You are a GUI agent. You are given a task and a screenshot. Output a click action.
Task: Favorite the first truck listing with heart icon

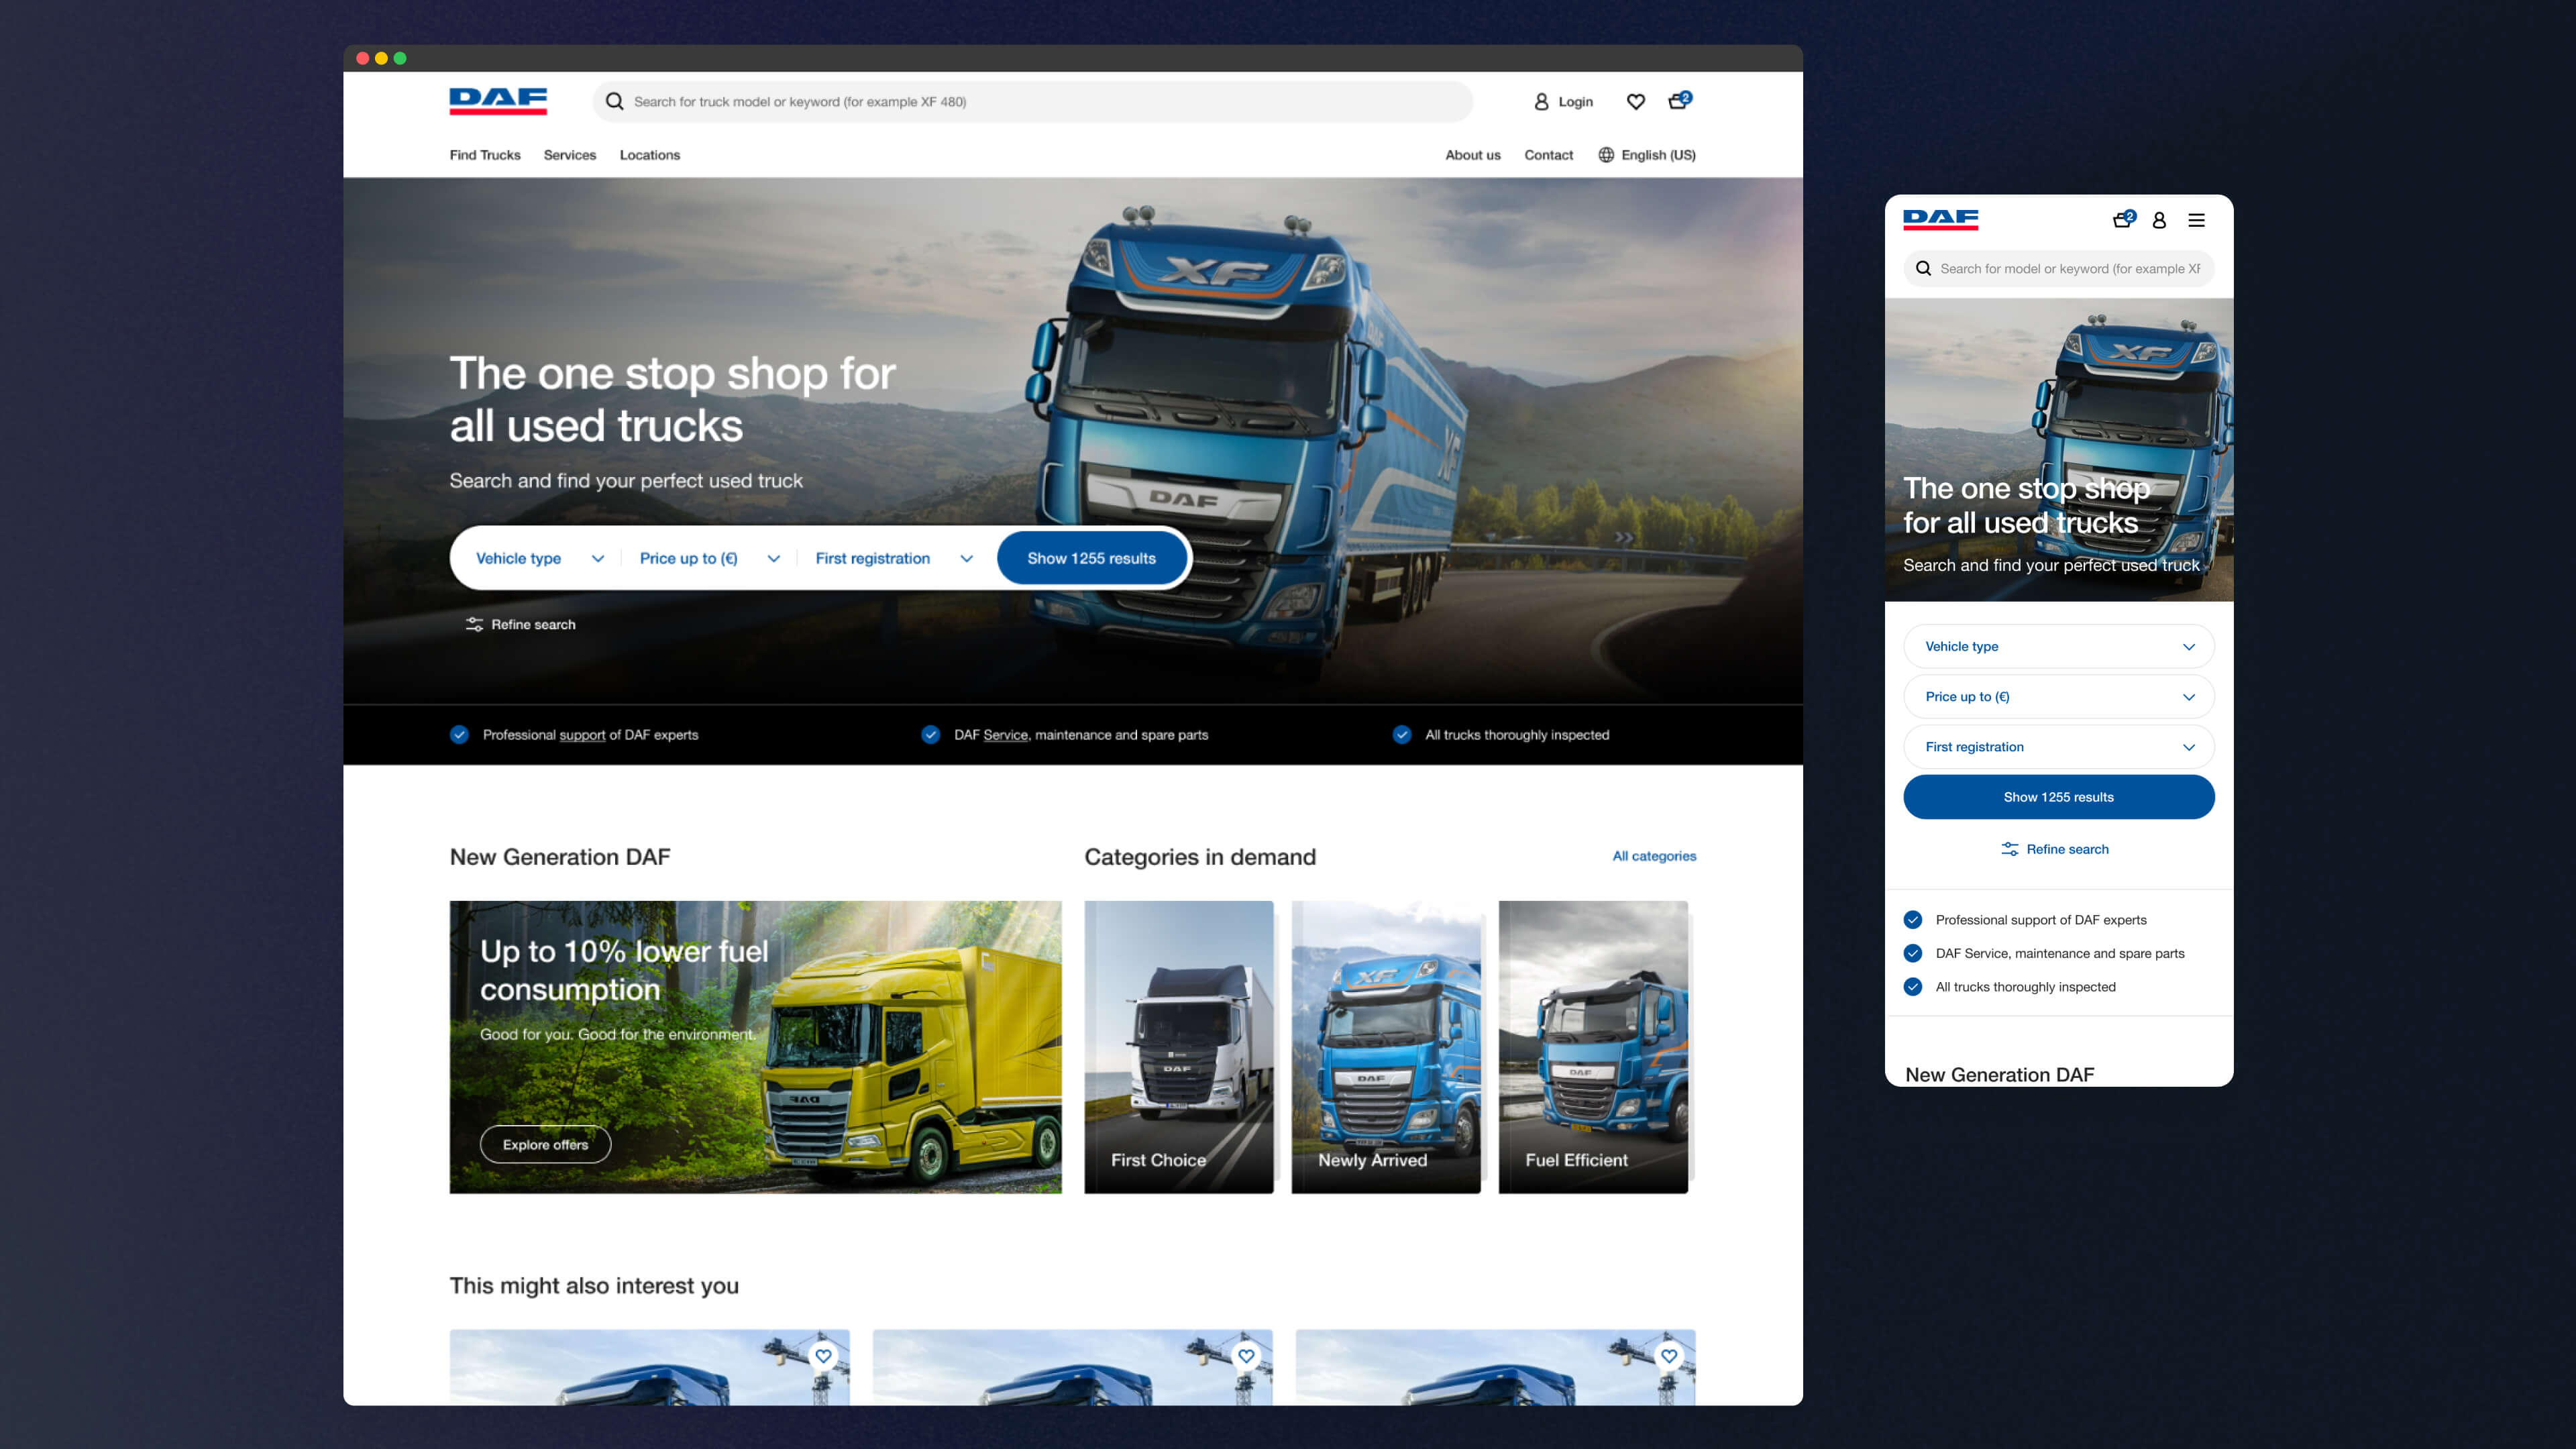823,1356
